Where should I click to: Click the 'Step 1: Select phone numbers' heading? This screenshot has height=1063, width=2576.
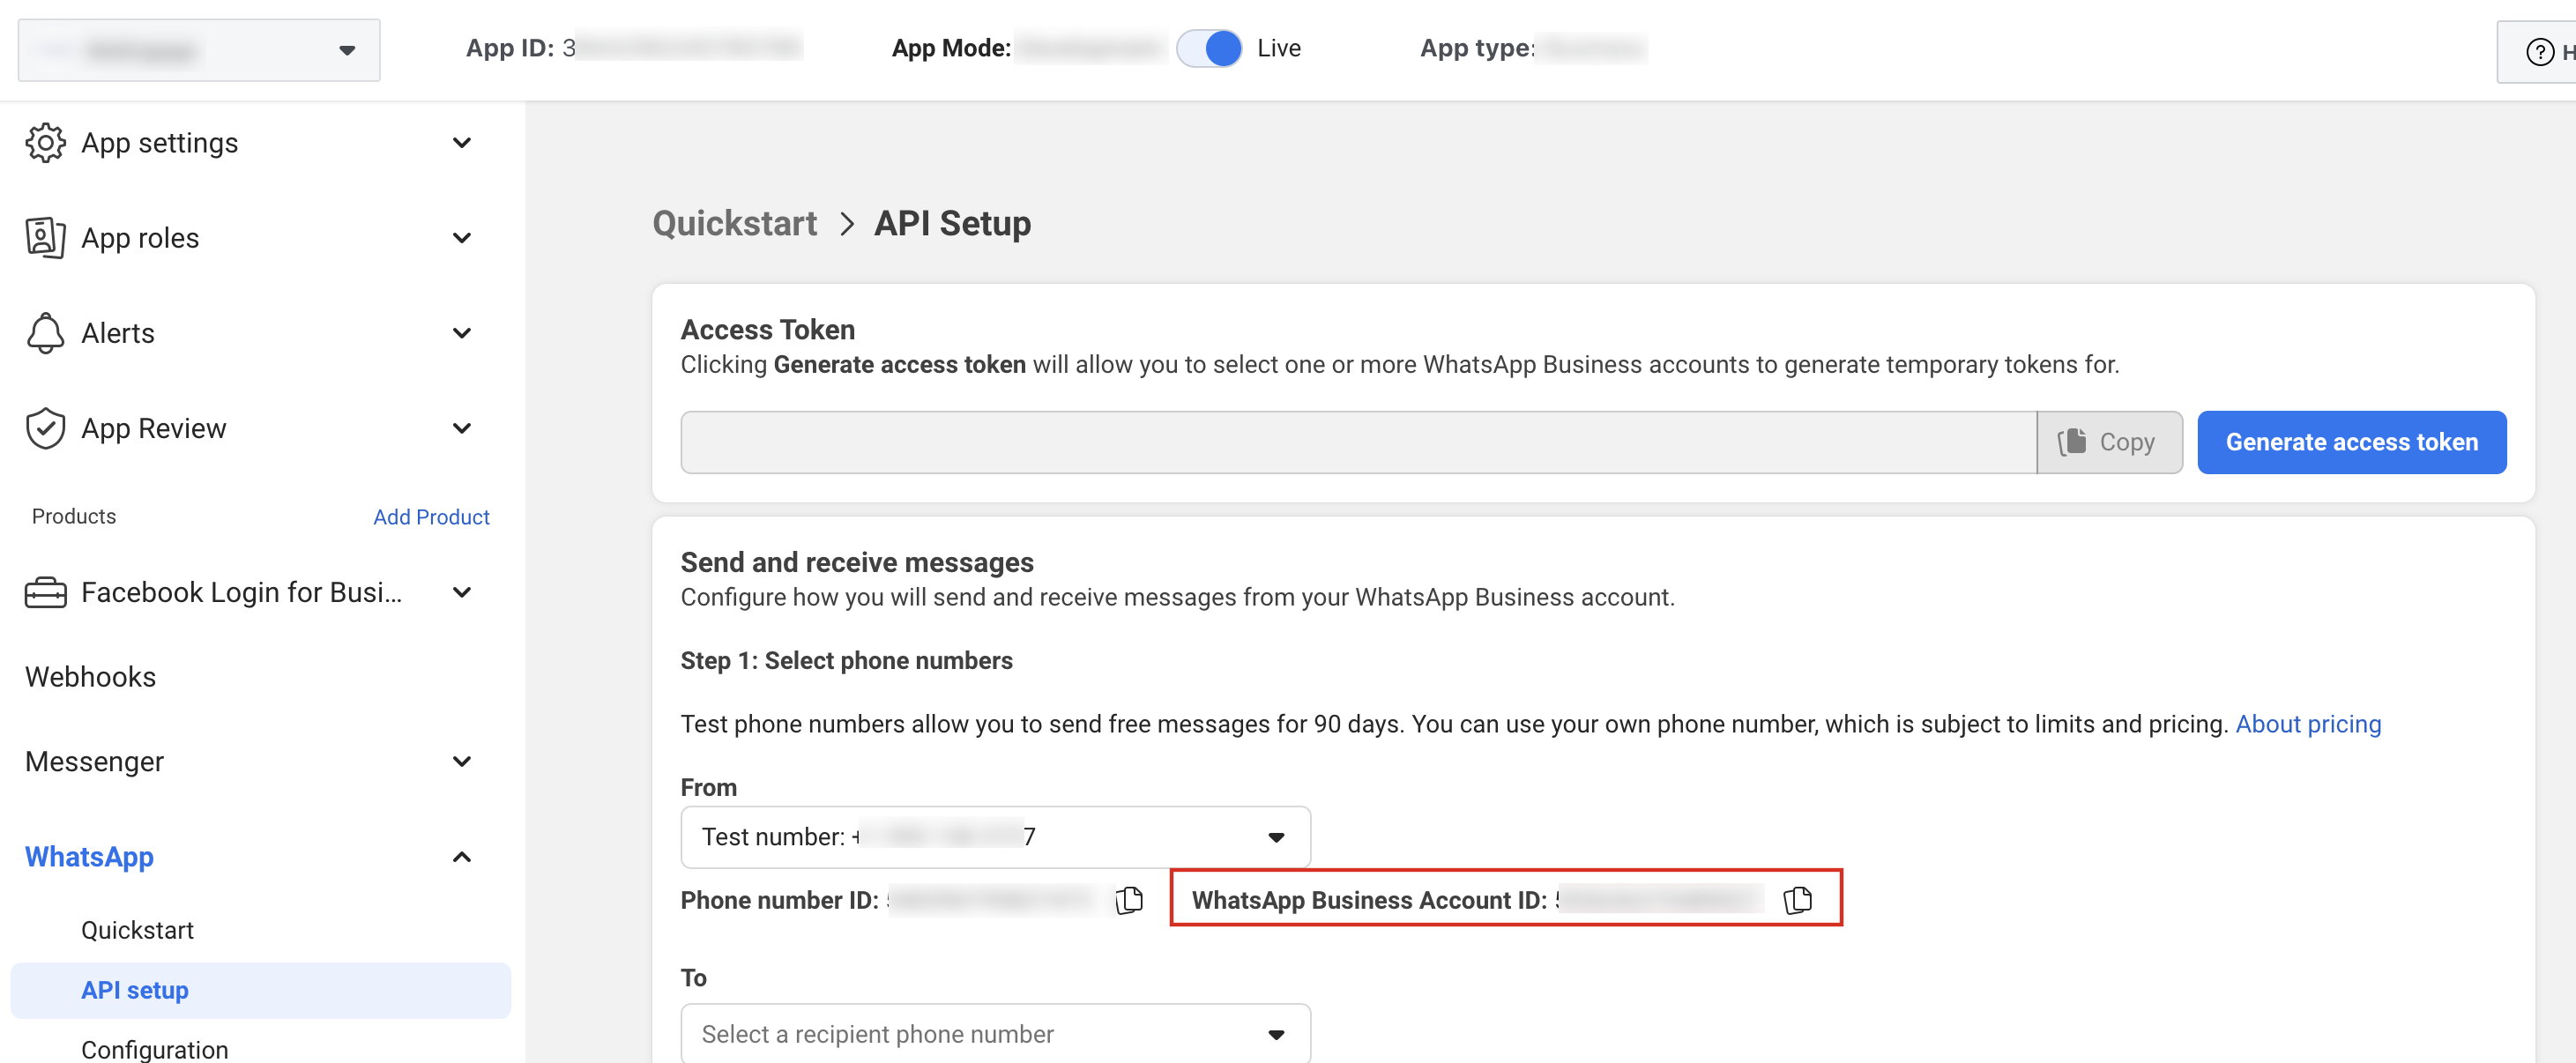(846, 661)
